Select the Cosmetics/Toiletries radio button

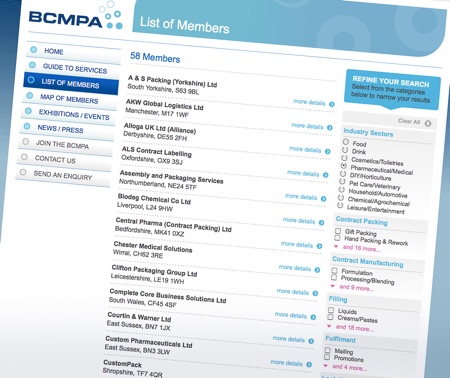(x=345, y=158)
